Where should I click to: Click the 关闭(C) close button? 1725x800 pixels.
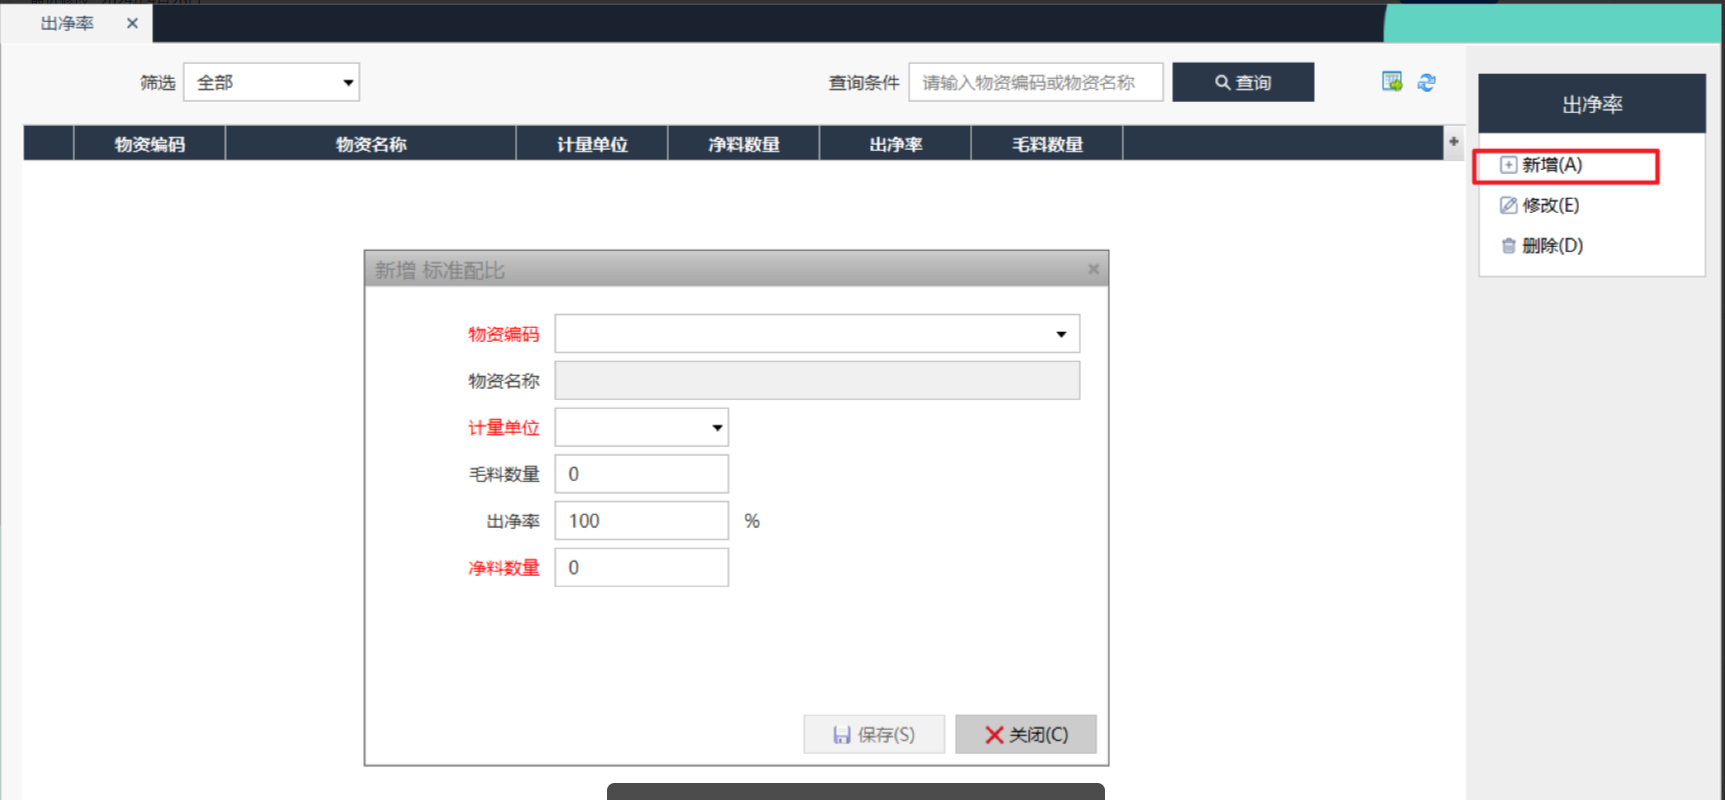(x=1026, y=735)
